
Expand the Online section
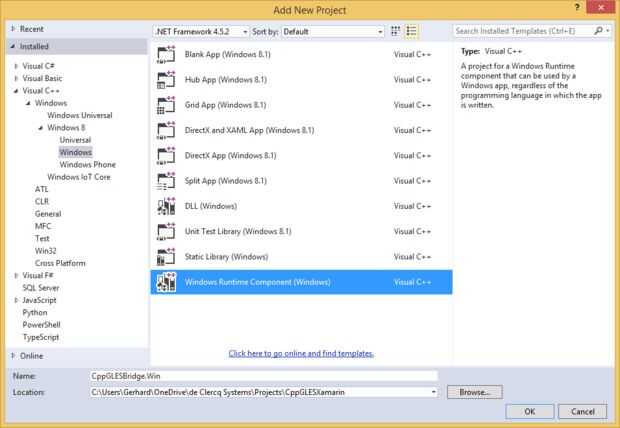pos(13,356)
